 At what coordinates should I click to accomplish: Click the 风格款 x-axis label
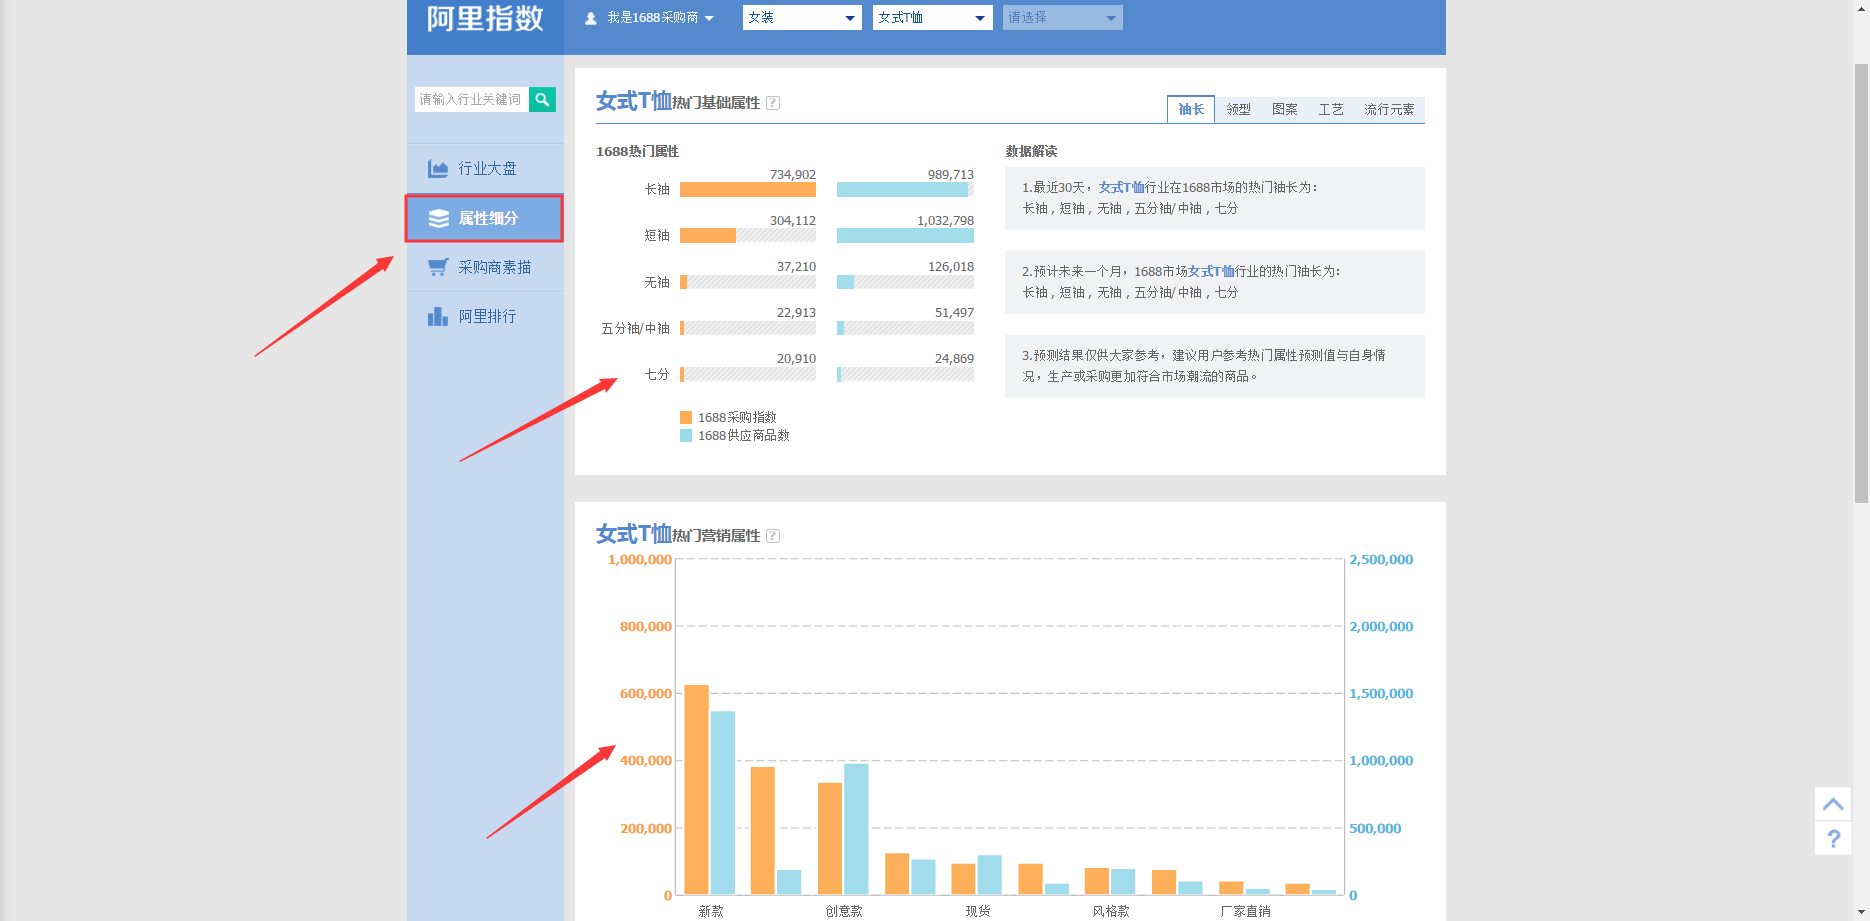pos(1111,911)
